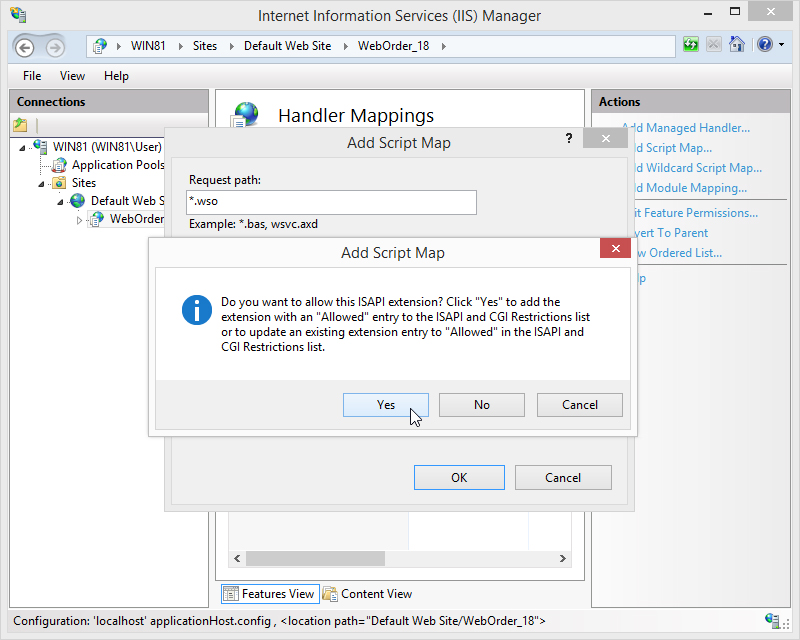This screenshot has height=640, width=800.
Task: Click the stop loading icon
Action: pyautogui.click(x=713, y=44)
